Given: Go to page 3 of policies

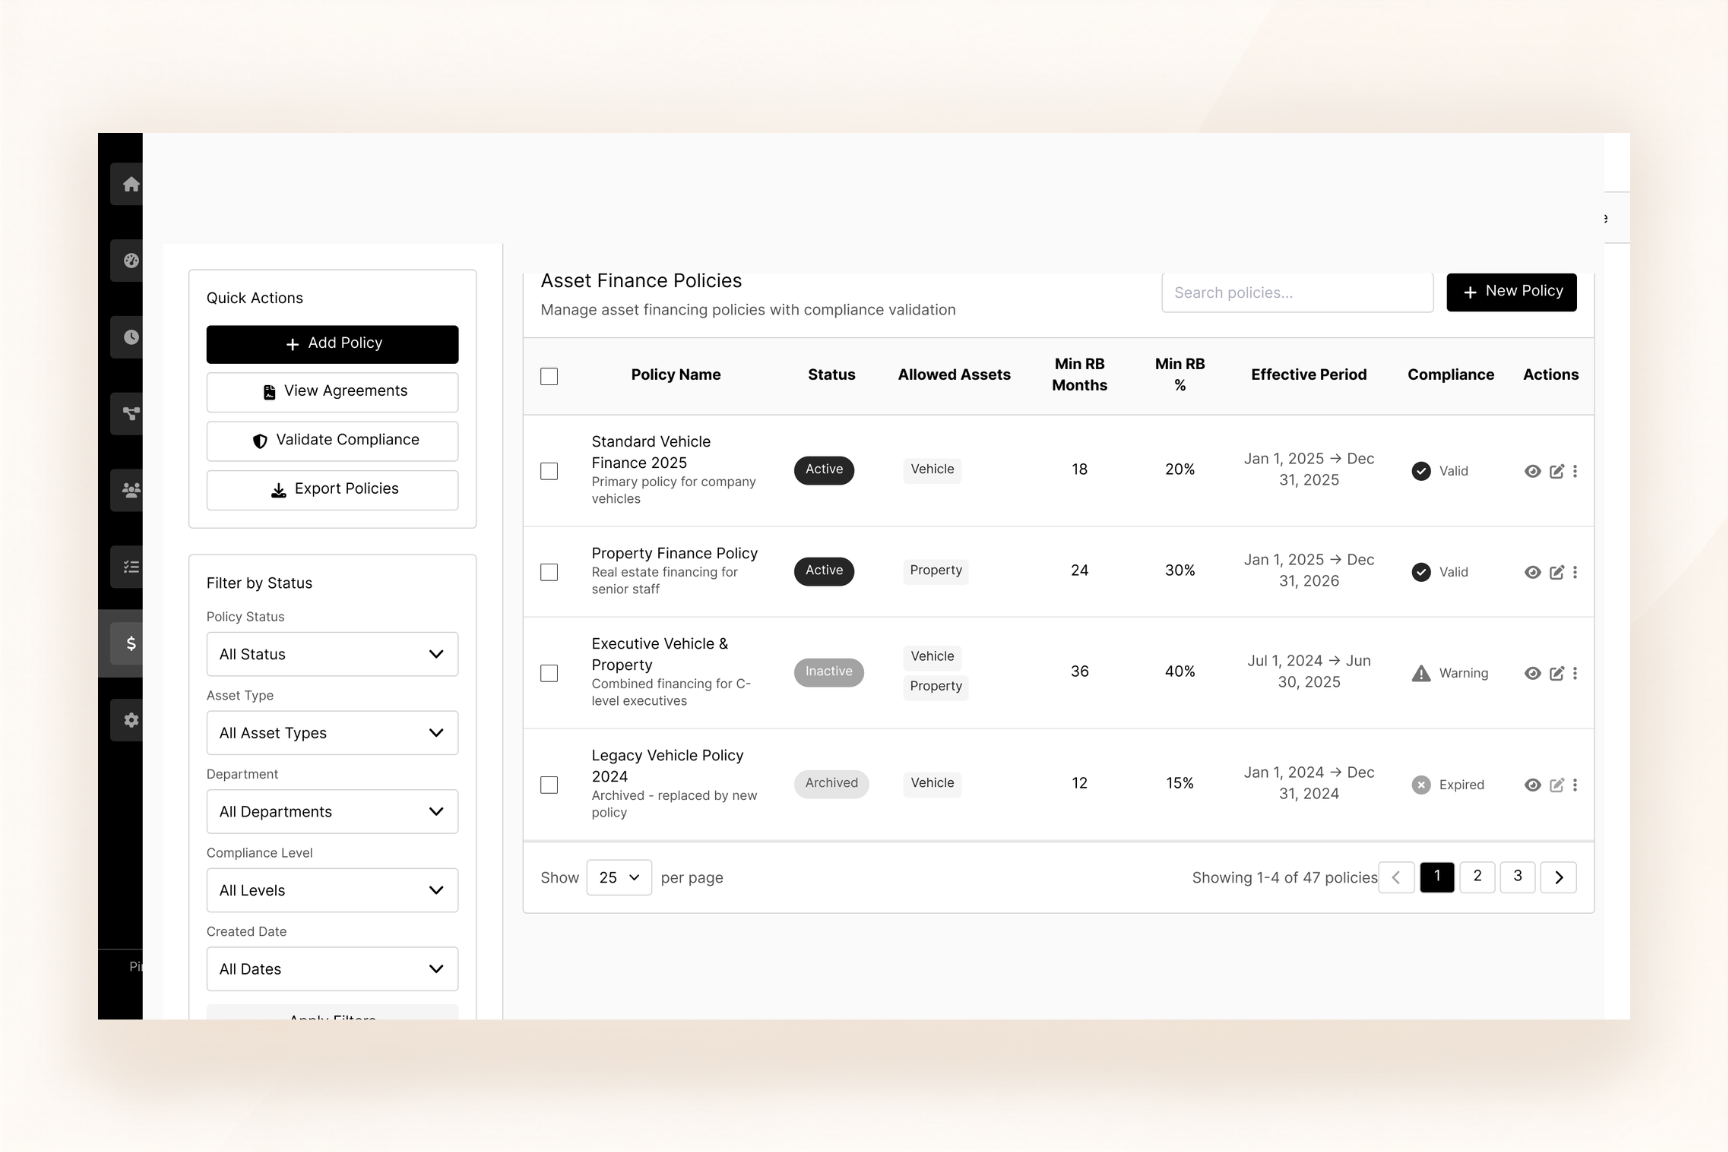Looking at the screenshot, I should pyautogui.click(x=1517, y=877).
